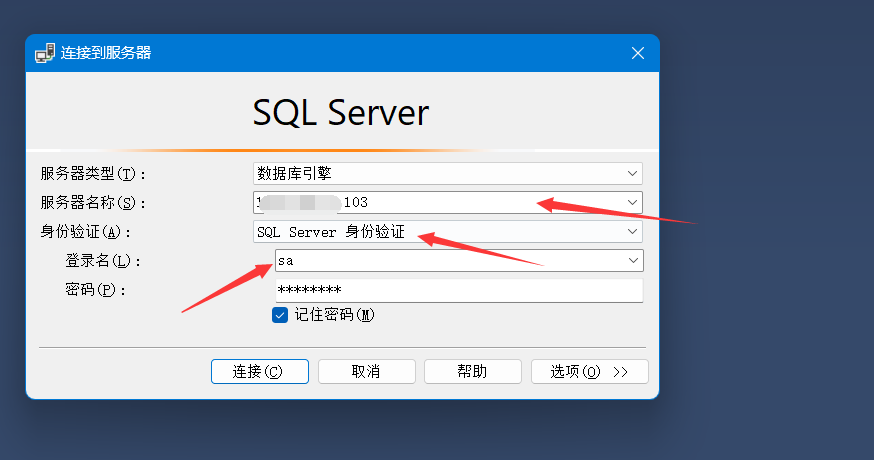Focus the 密码 input field
Viewport: 874px width, 460px height.
point(458,290)
